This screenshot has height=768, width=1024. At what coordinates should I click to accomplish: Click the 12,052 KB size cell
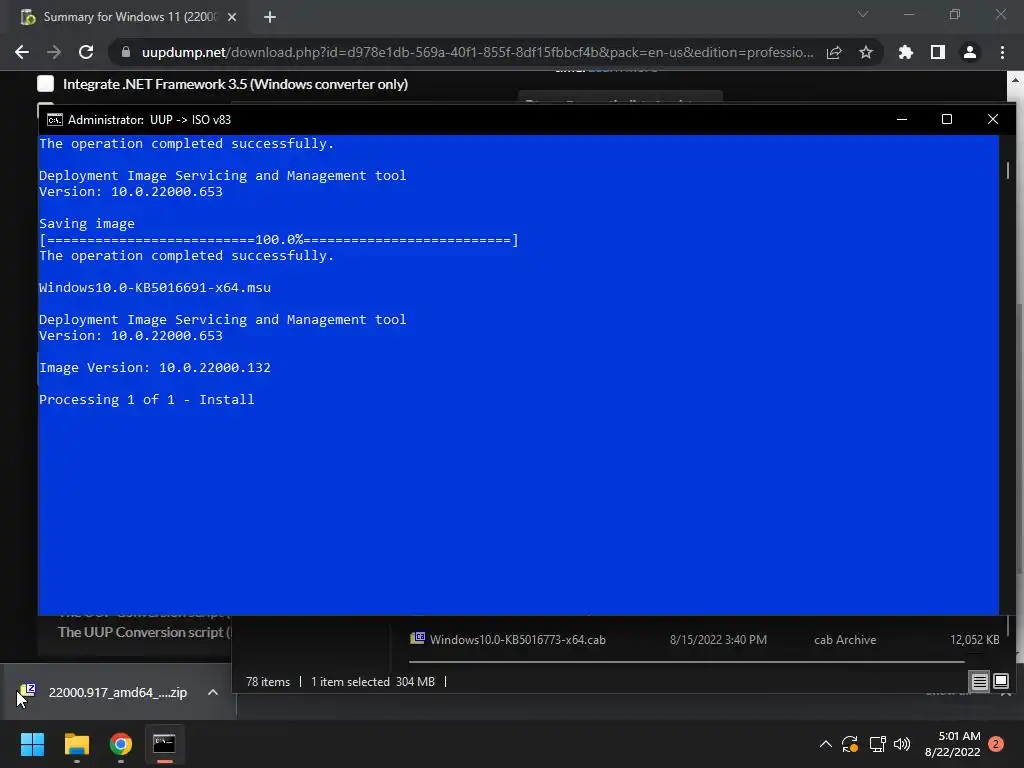click(974, 640)
